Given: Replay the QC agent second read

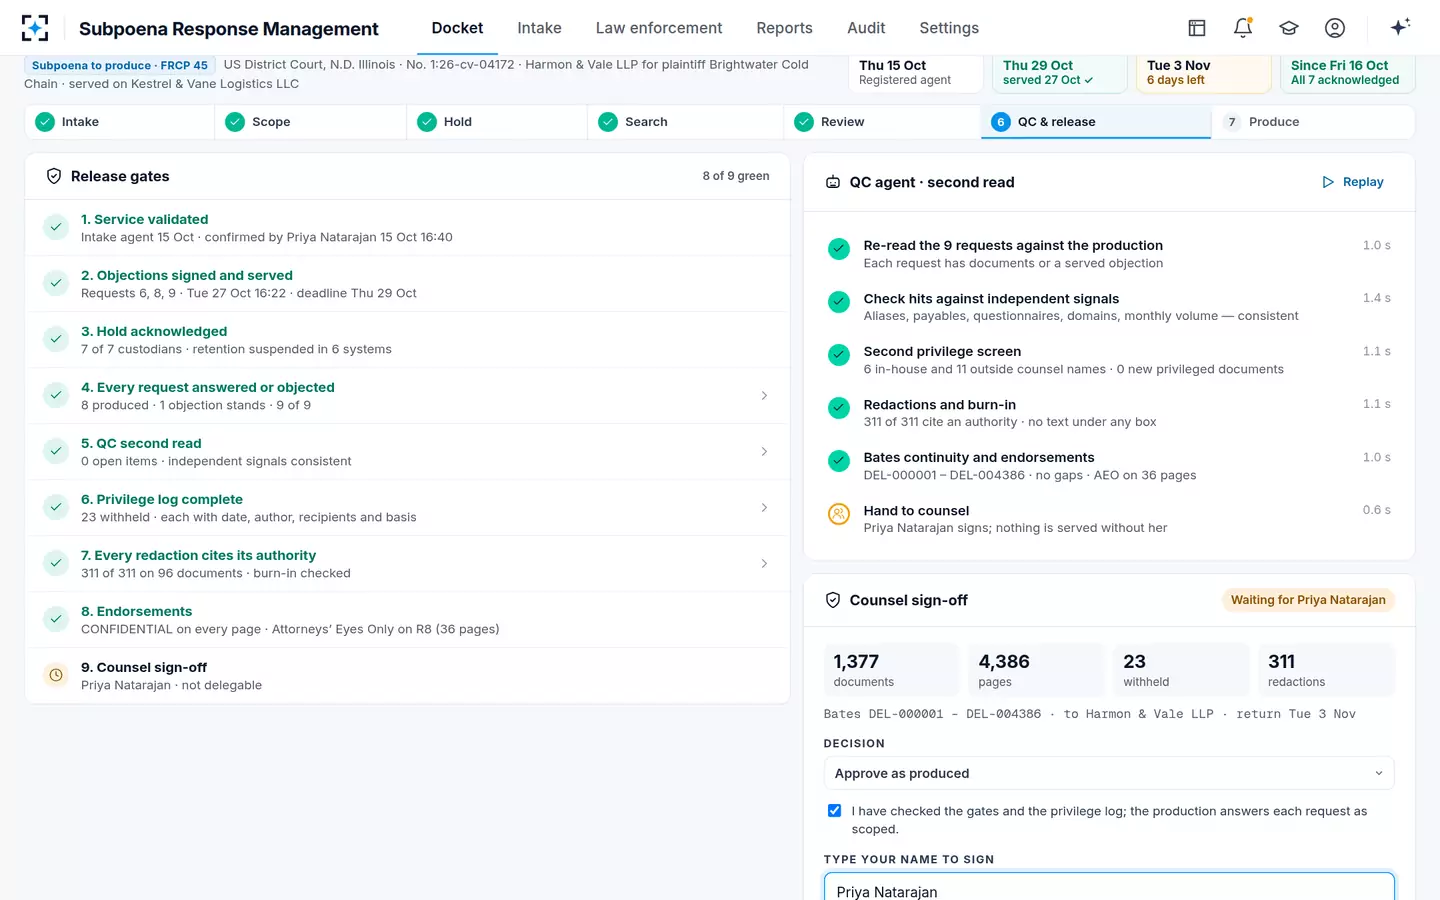Looking at the screenshot, I should [1352, 182].
